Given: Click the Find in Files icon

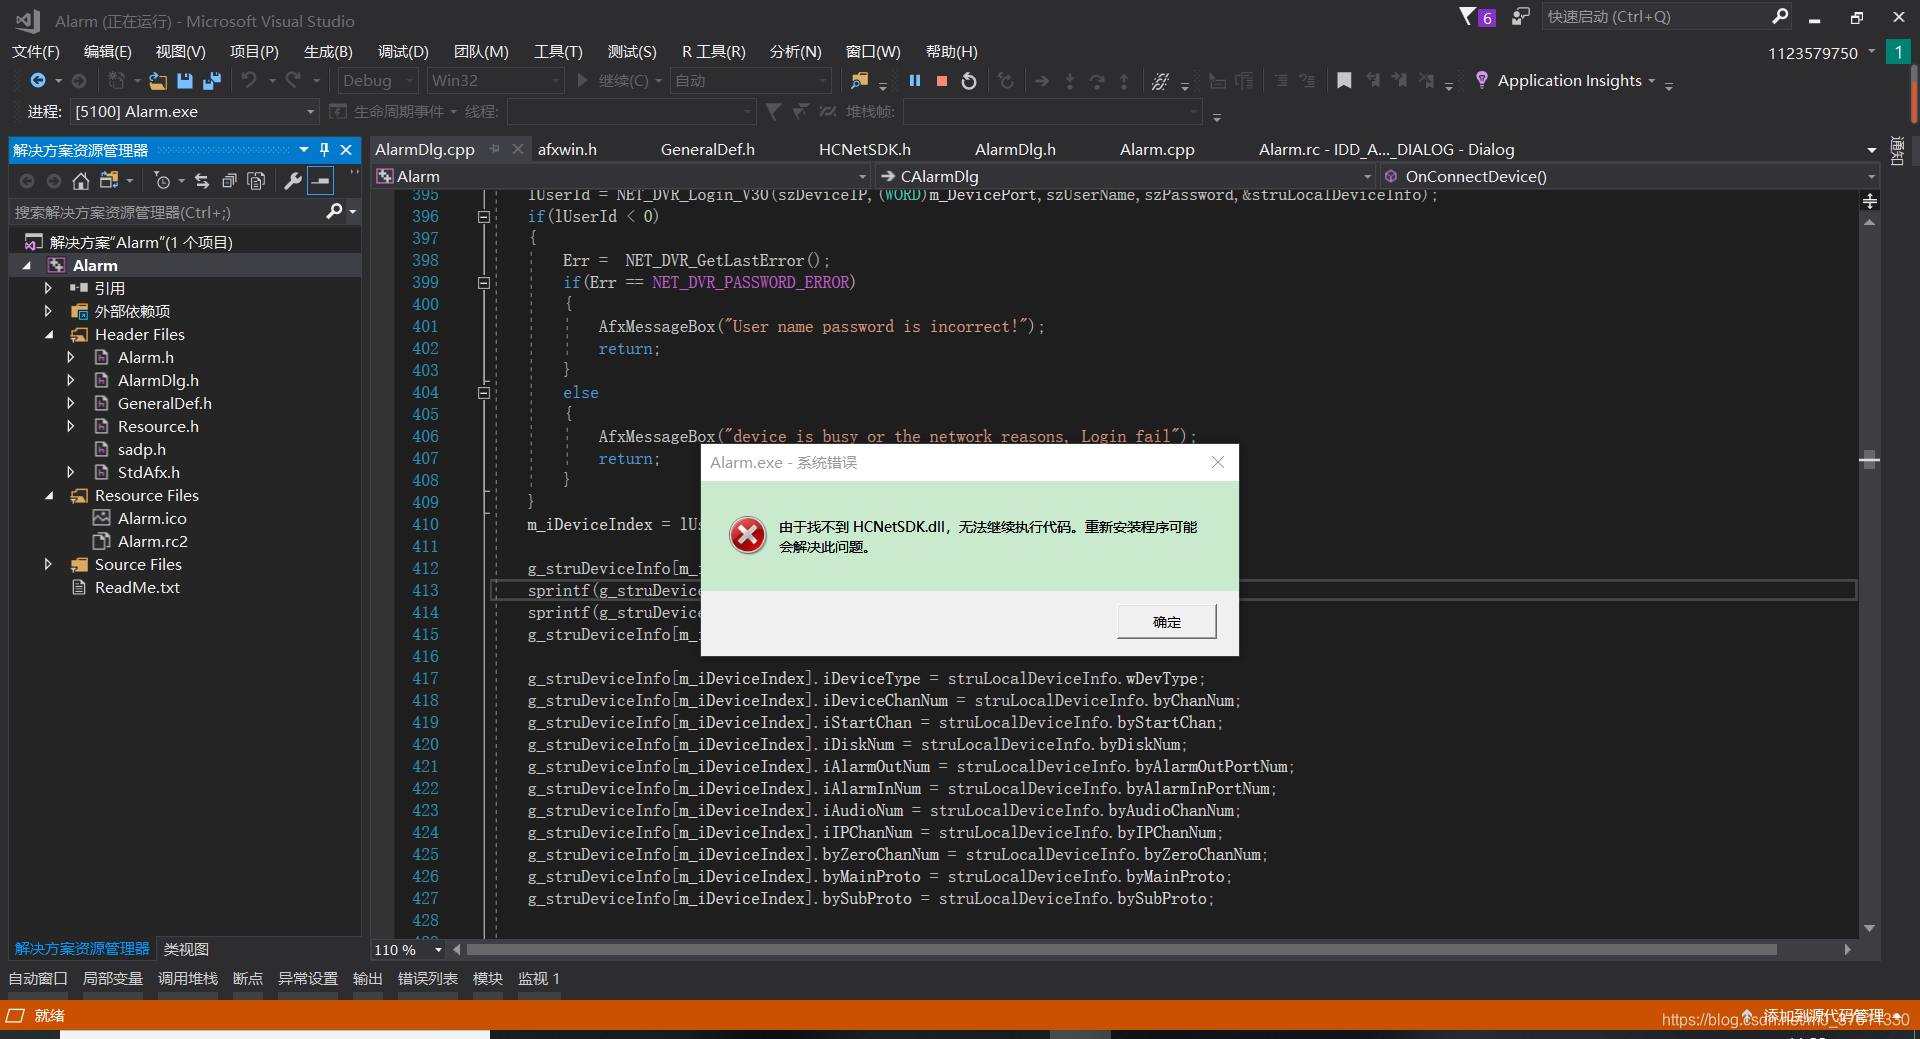Looking at the screenshot, I should point(859,81).
